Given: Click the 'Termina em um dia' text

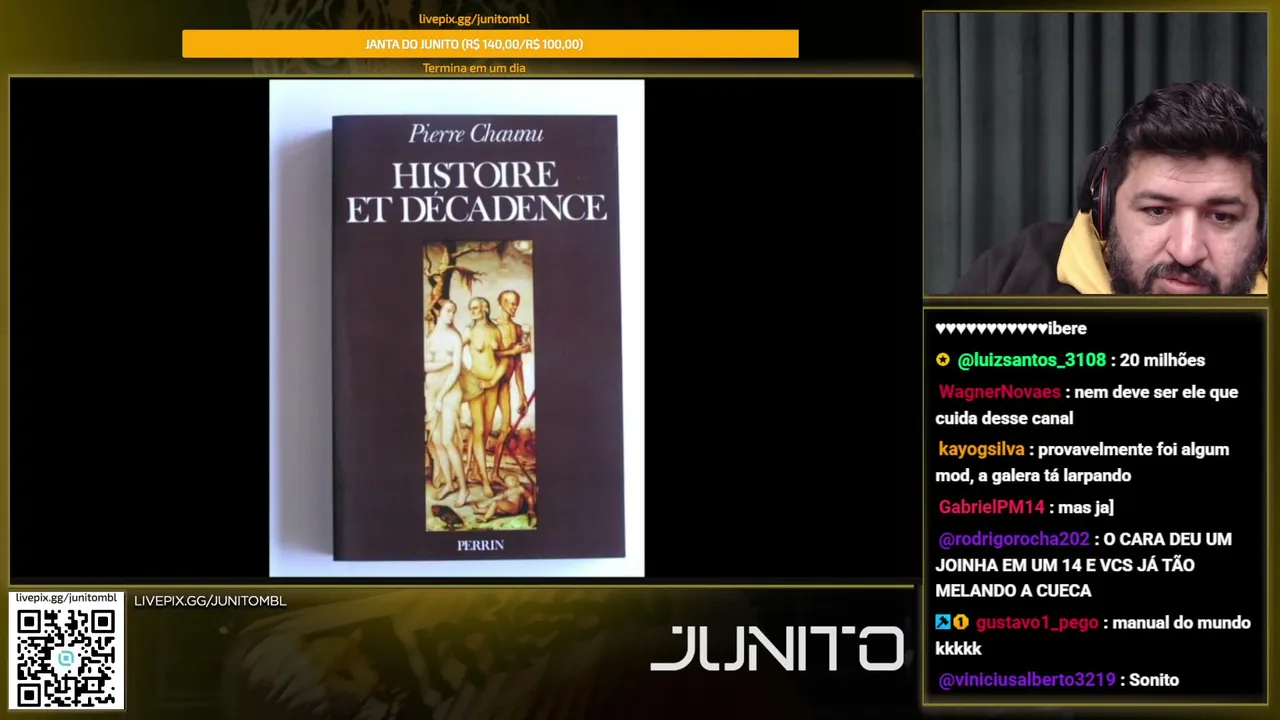Looking at the screenshot, I should [x=474, y=68].
